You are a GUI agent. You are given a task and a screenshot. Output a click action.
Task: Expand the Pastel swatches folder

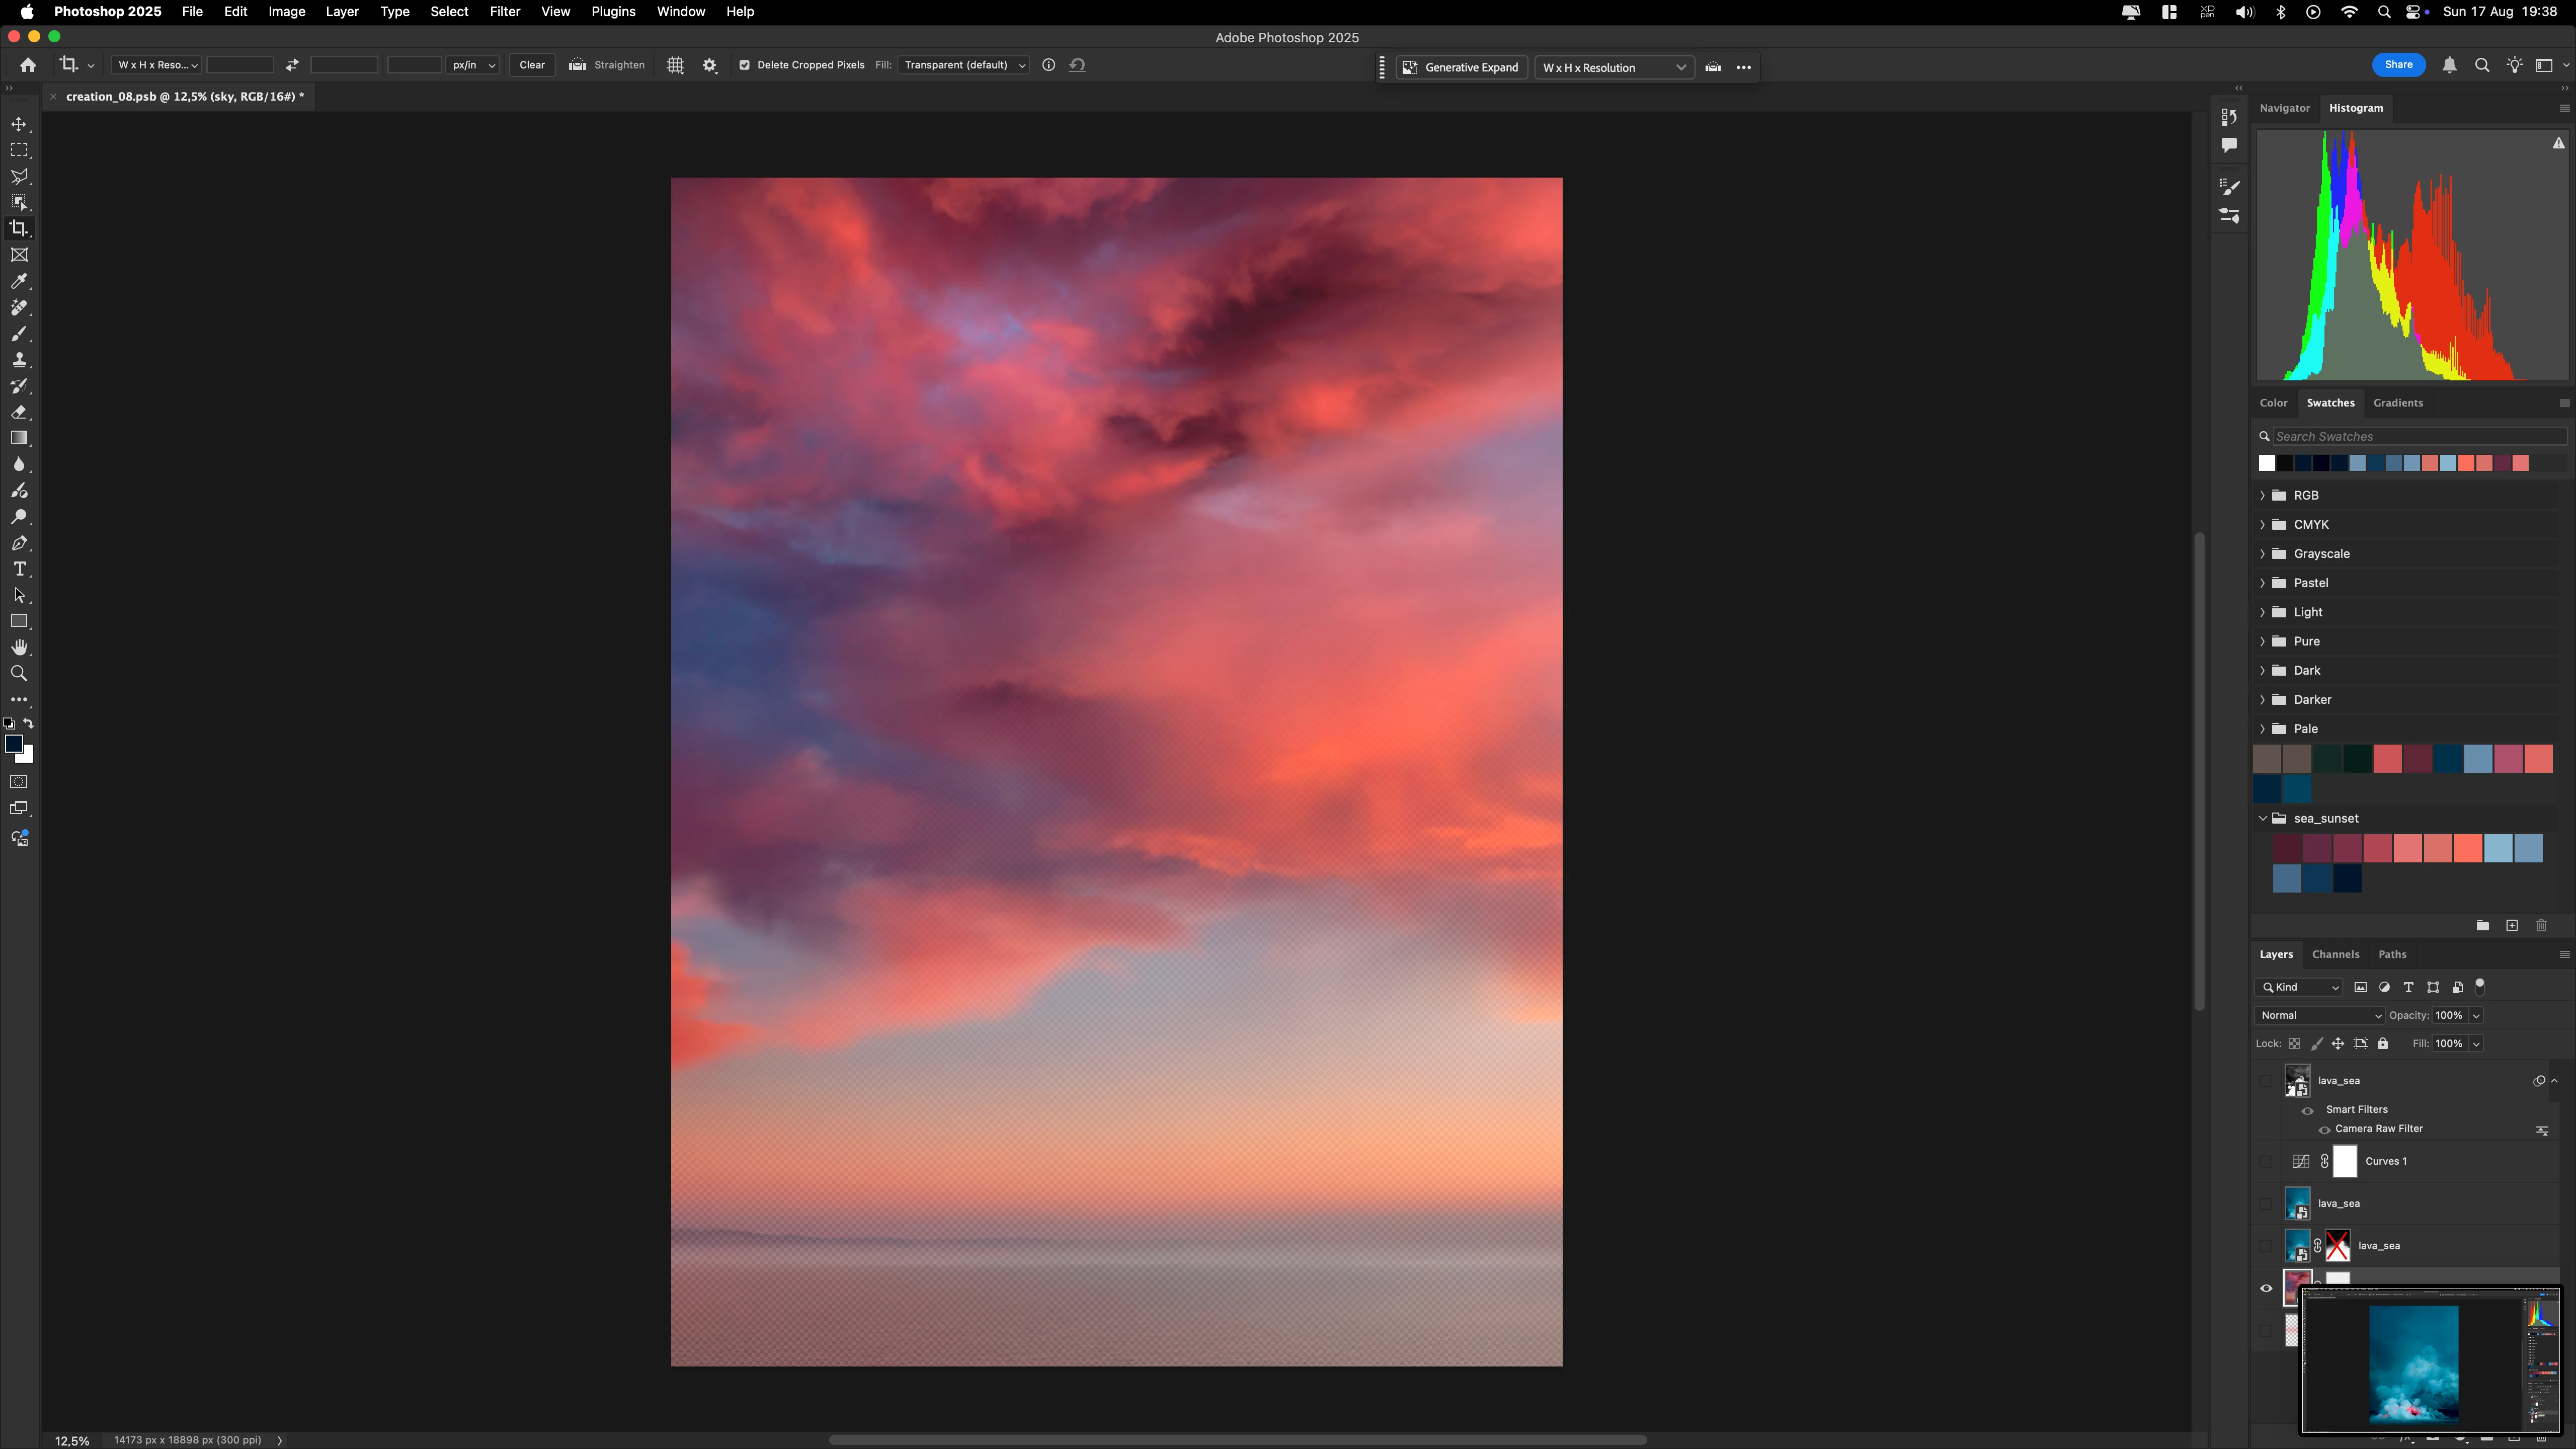click(x=2263, y=583)
